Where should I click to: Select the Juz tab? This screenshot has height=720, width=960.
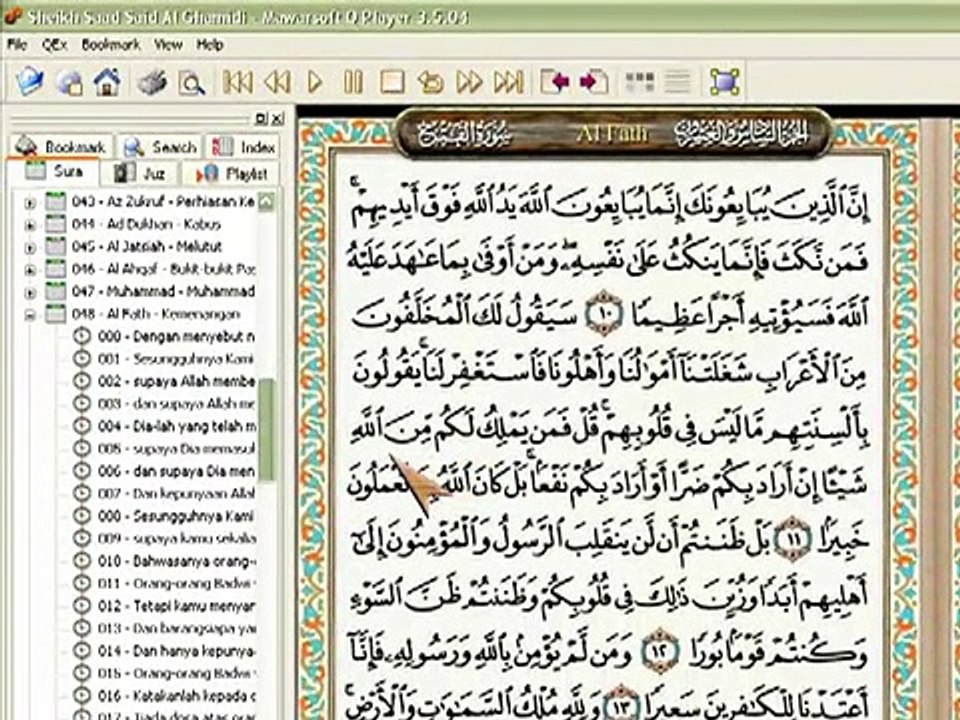[x=140, y=174]
